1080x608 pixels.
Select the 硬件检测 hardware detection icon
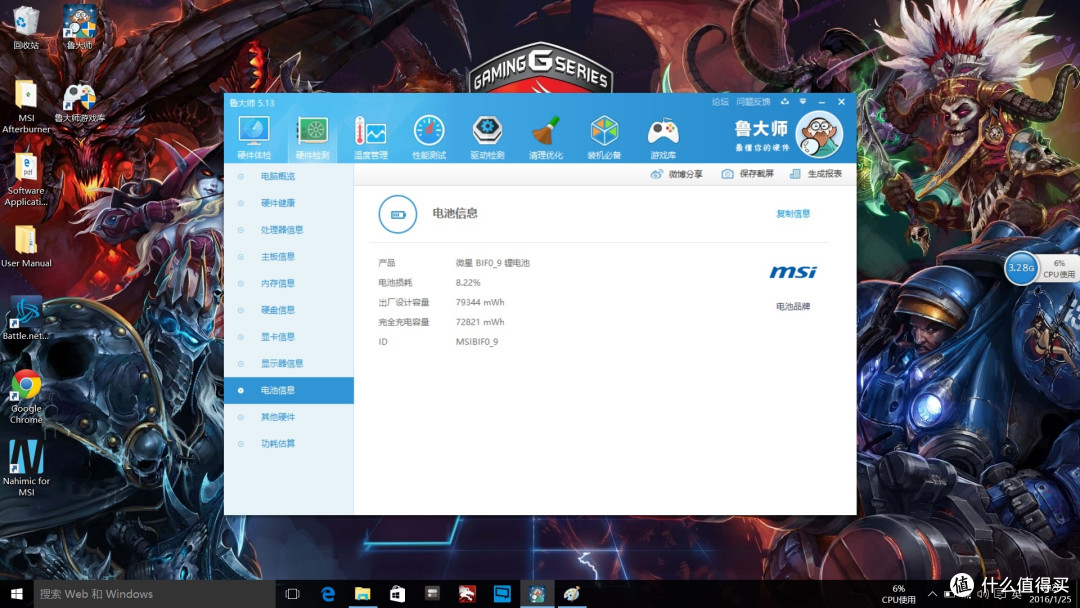(x=312, y=137)
